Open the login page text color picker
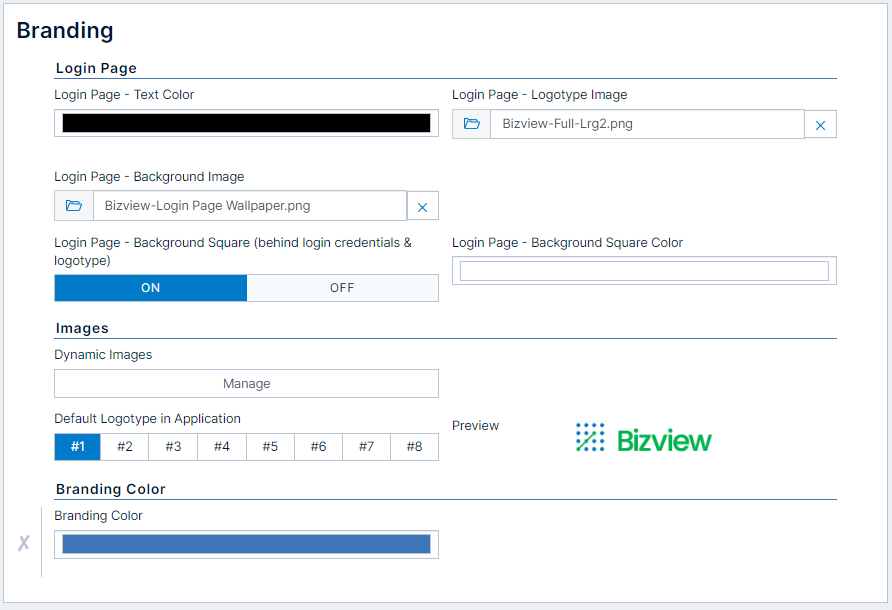Image resolution: width=892 pixels, height=610 pixels. [x=246, y=122]
